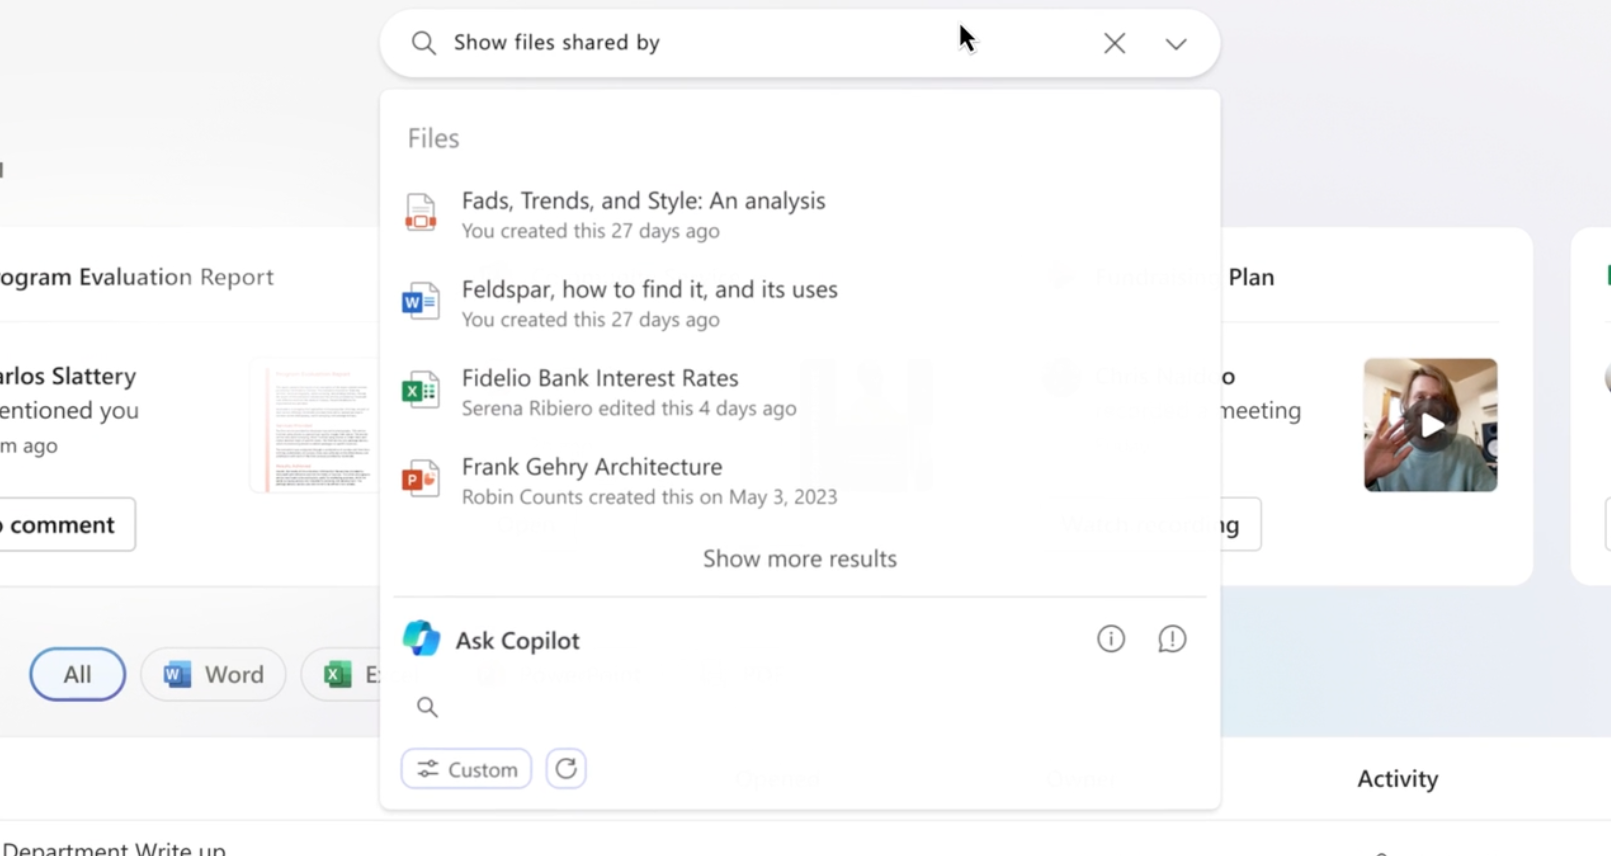Screen dimensions: 1611x856
Task: Click the 'Carlos Slattery' name on card
Action: coord(68,376)
